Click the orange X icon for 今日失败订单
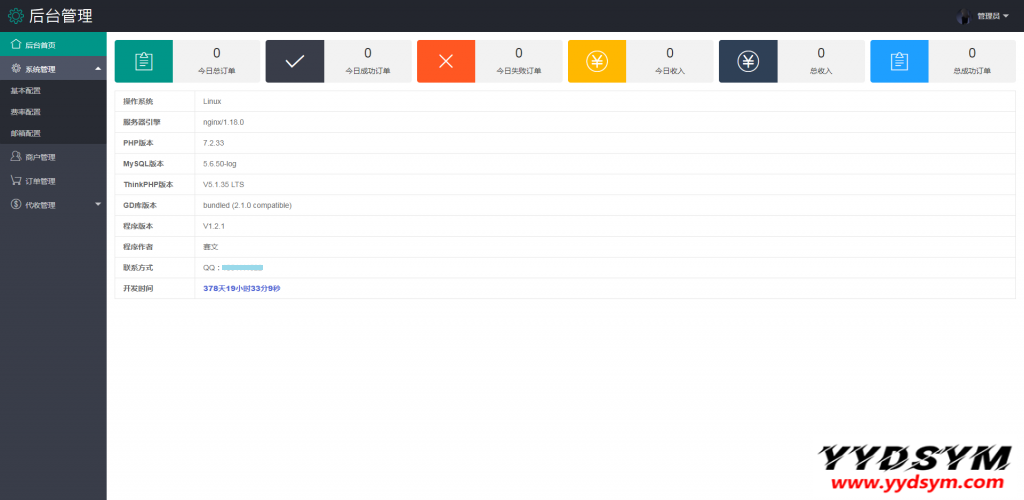 pyautogui.click(x=446, y=61)
